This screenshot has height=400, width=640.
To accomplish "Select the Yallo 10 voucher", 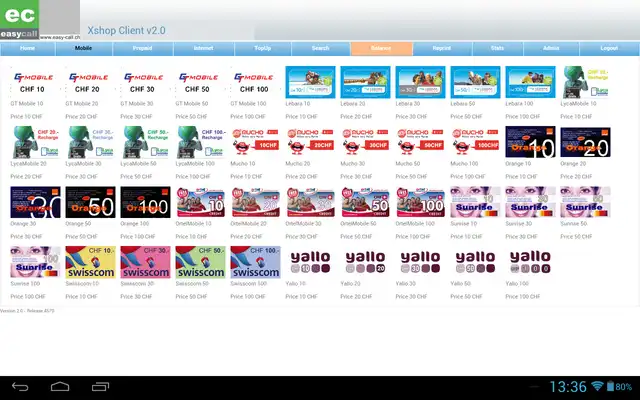I will click(310, 262).
